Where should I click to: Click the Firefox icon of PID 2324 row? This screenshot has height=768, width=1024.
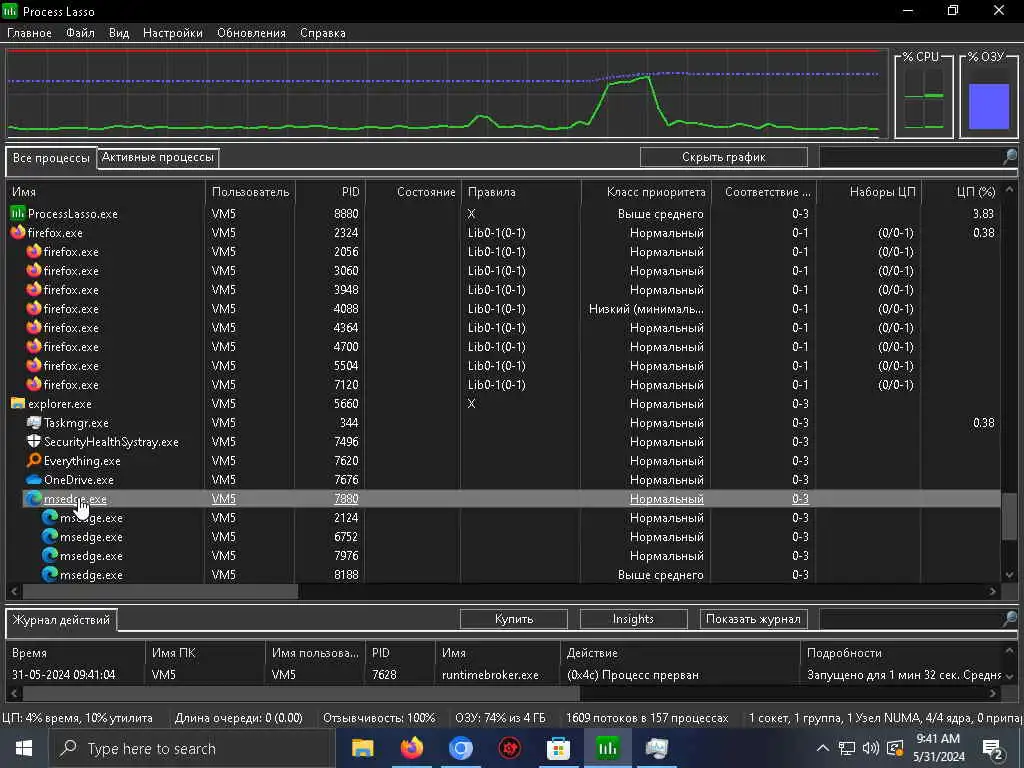click(18, 232)
